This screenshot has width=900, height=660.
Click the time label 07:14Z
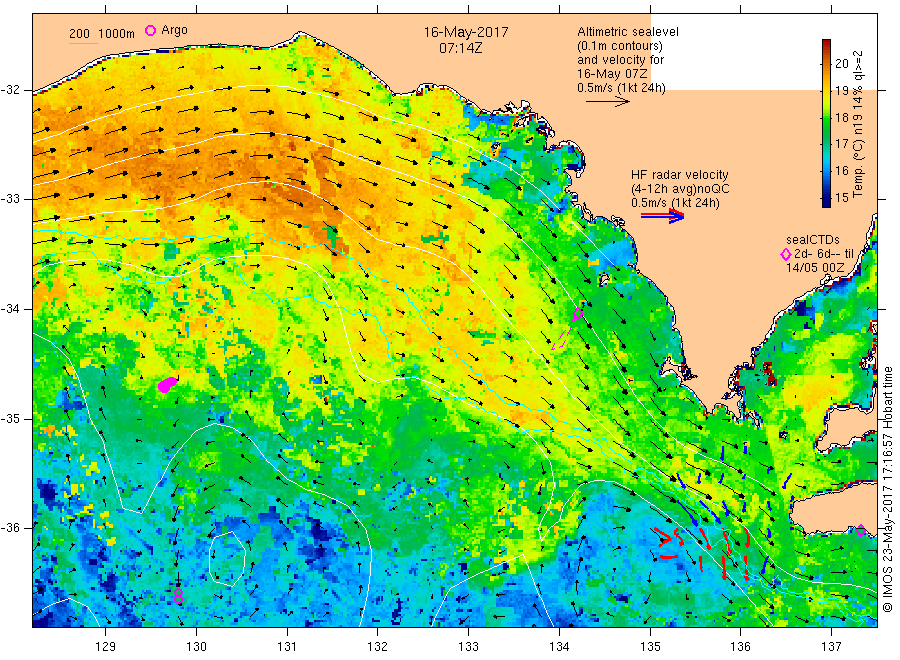(461, 48)
